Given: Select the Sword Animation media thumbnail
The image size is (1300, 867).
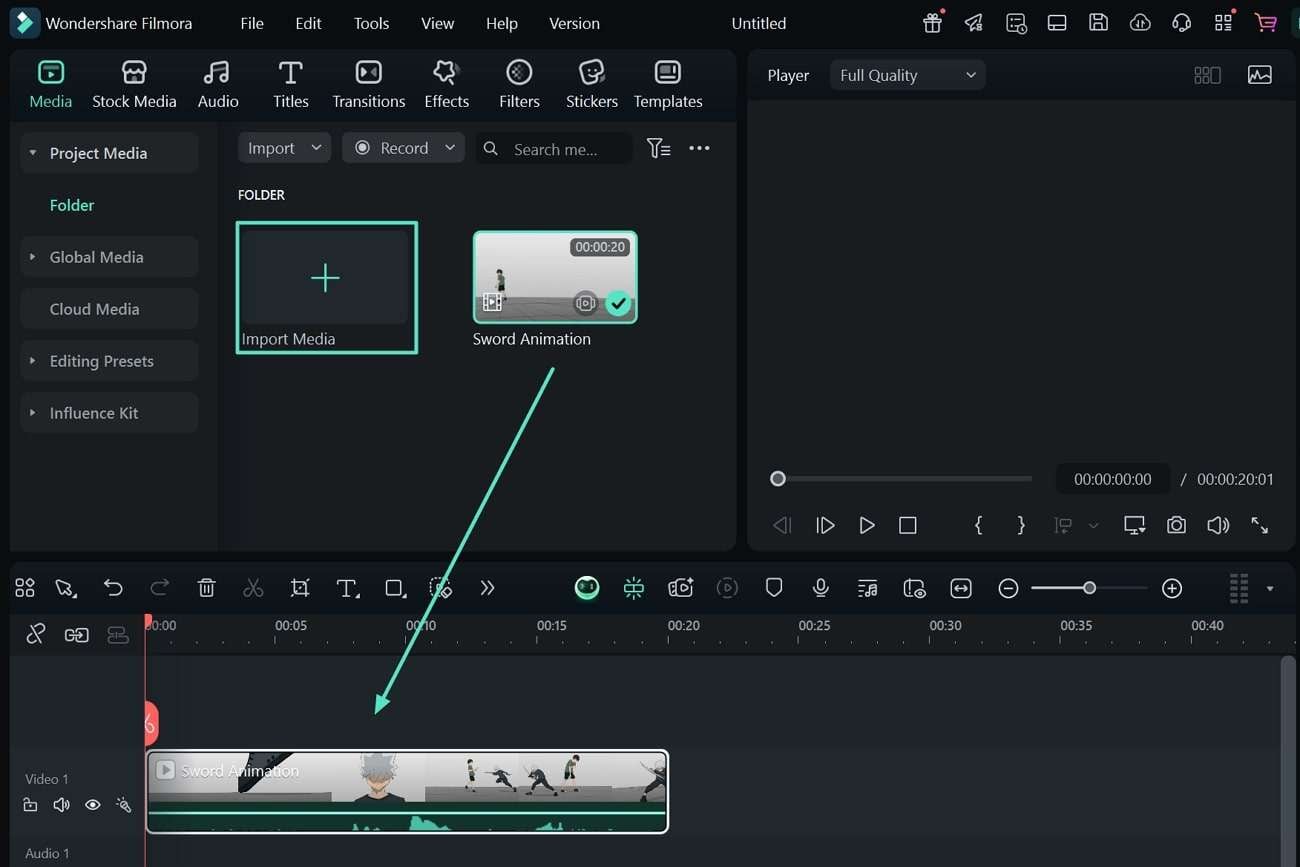Looking at the screenshot, I should pos(555,277).
